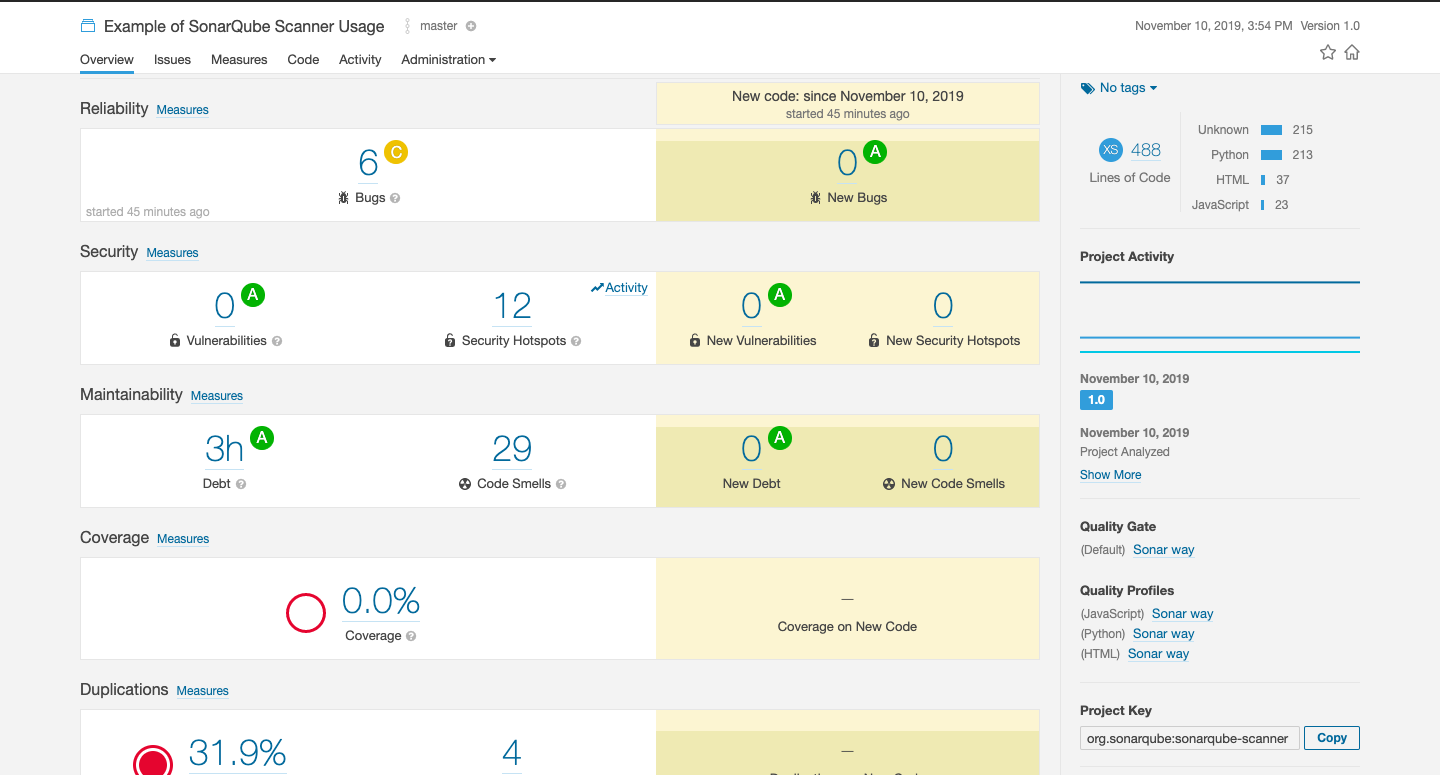Click the A rating badge beside New Debt
Screen dimensions: 1440x775
[780, 438]
